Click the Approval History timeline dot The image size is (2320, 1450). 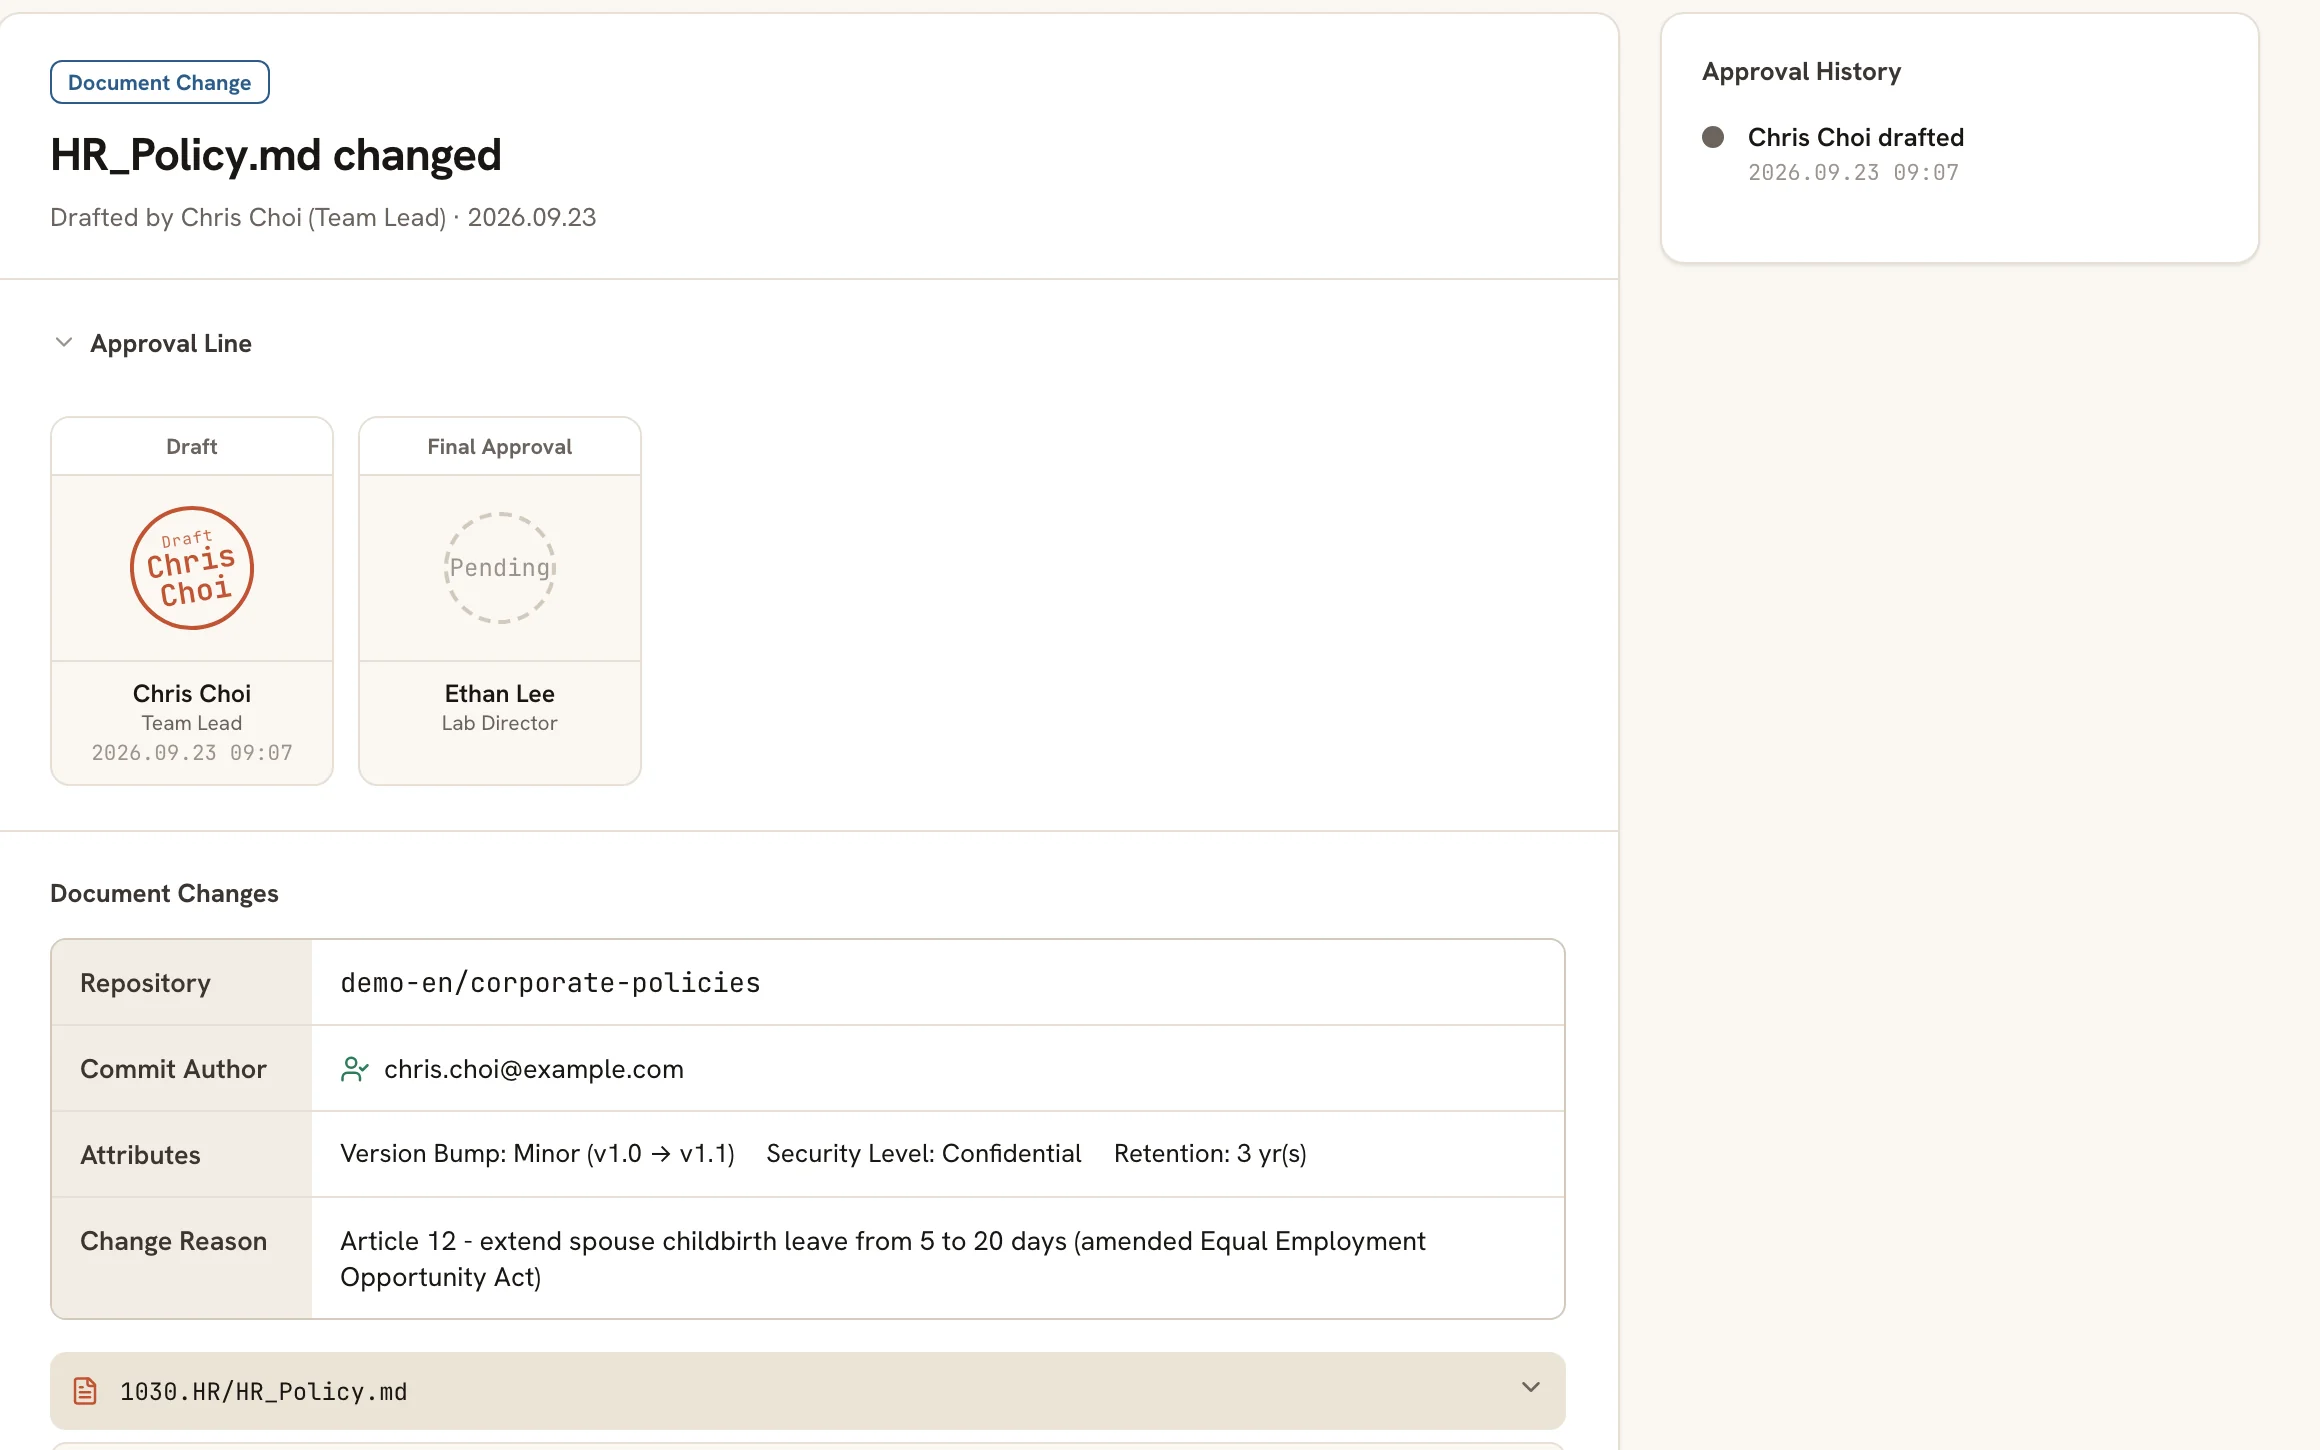[x=1713, y=137]
